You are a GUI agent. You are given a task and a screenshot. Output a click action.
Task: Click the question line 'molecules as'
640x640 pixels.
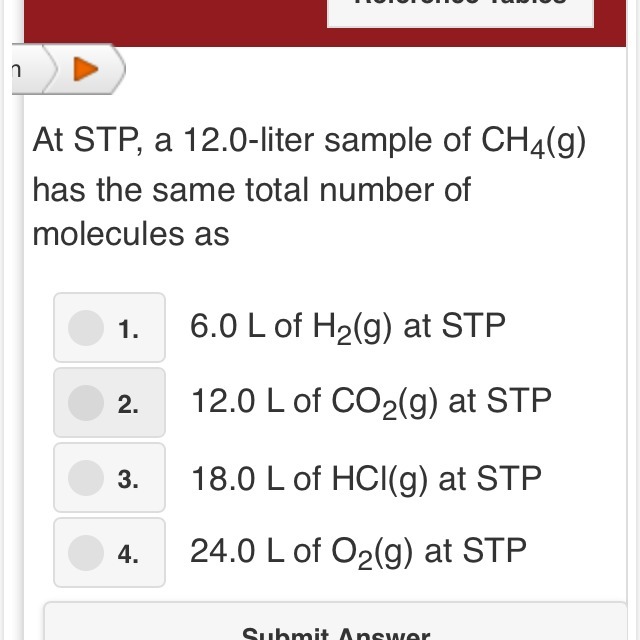tap(131, 234)
